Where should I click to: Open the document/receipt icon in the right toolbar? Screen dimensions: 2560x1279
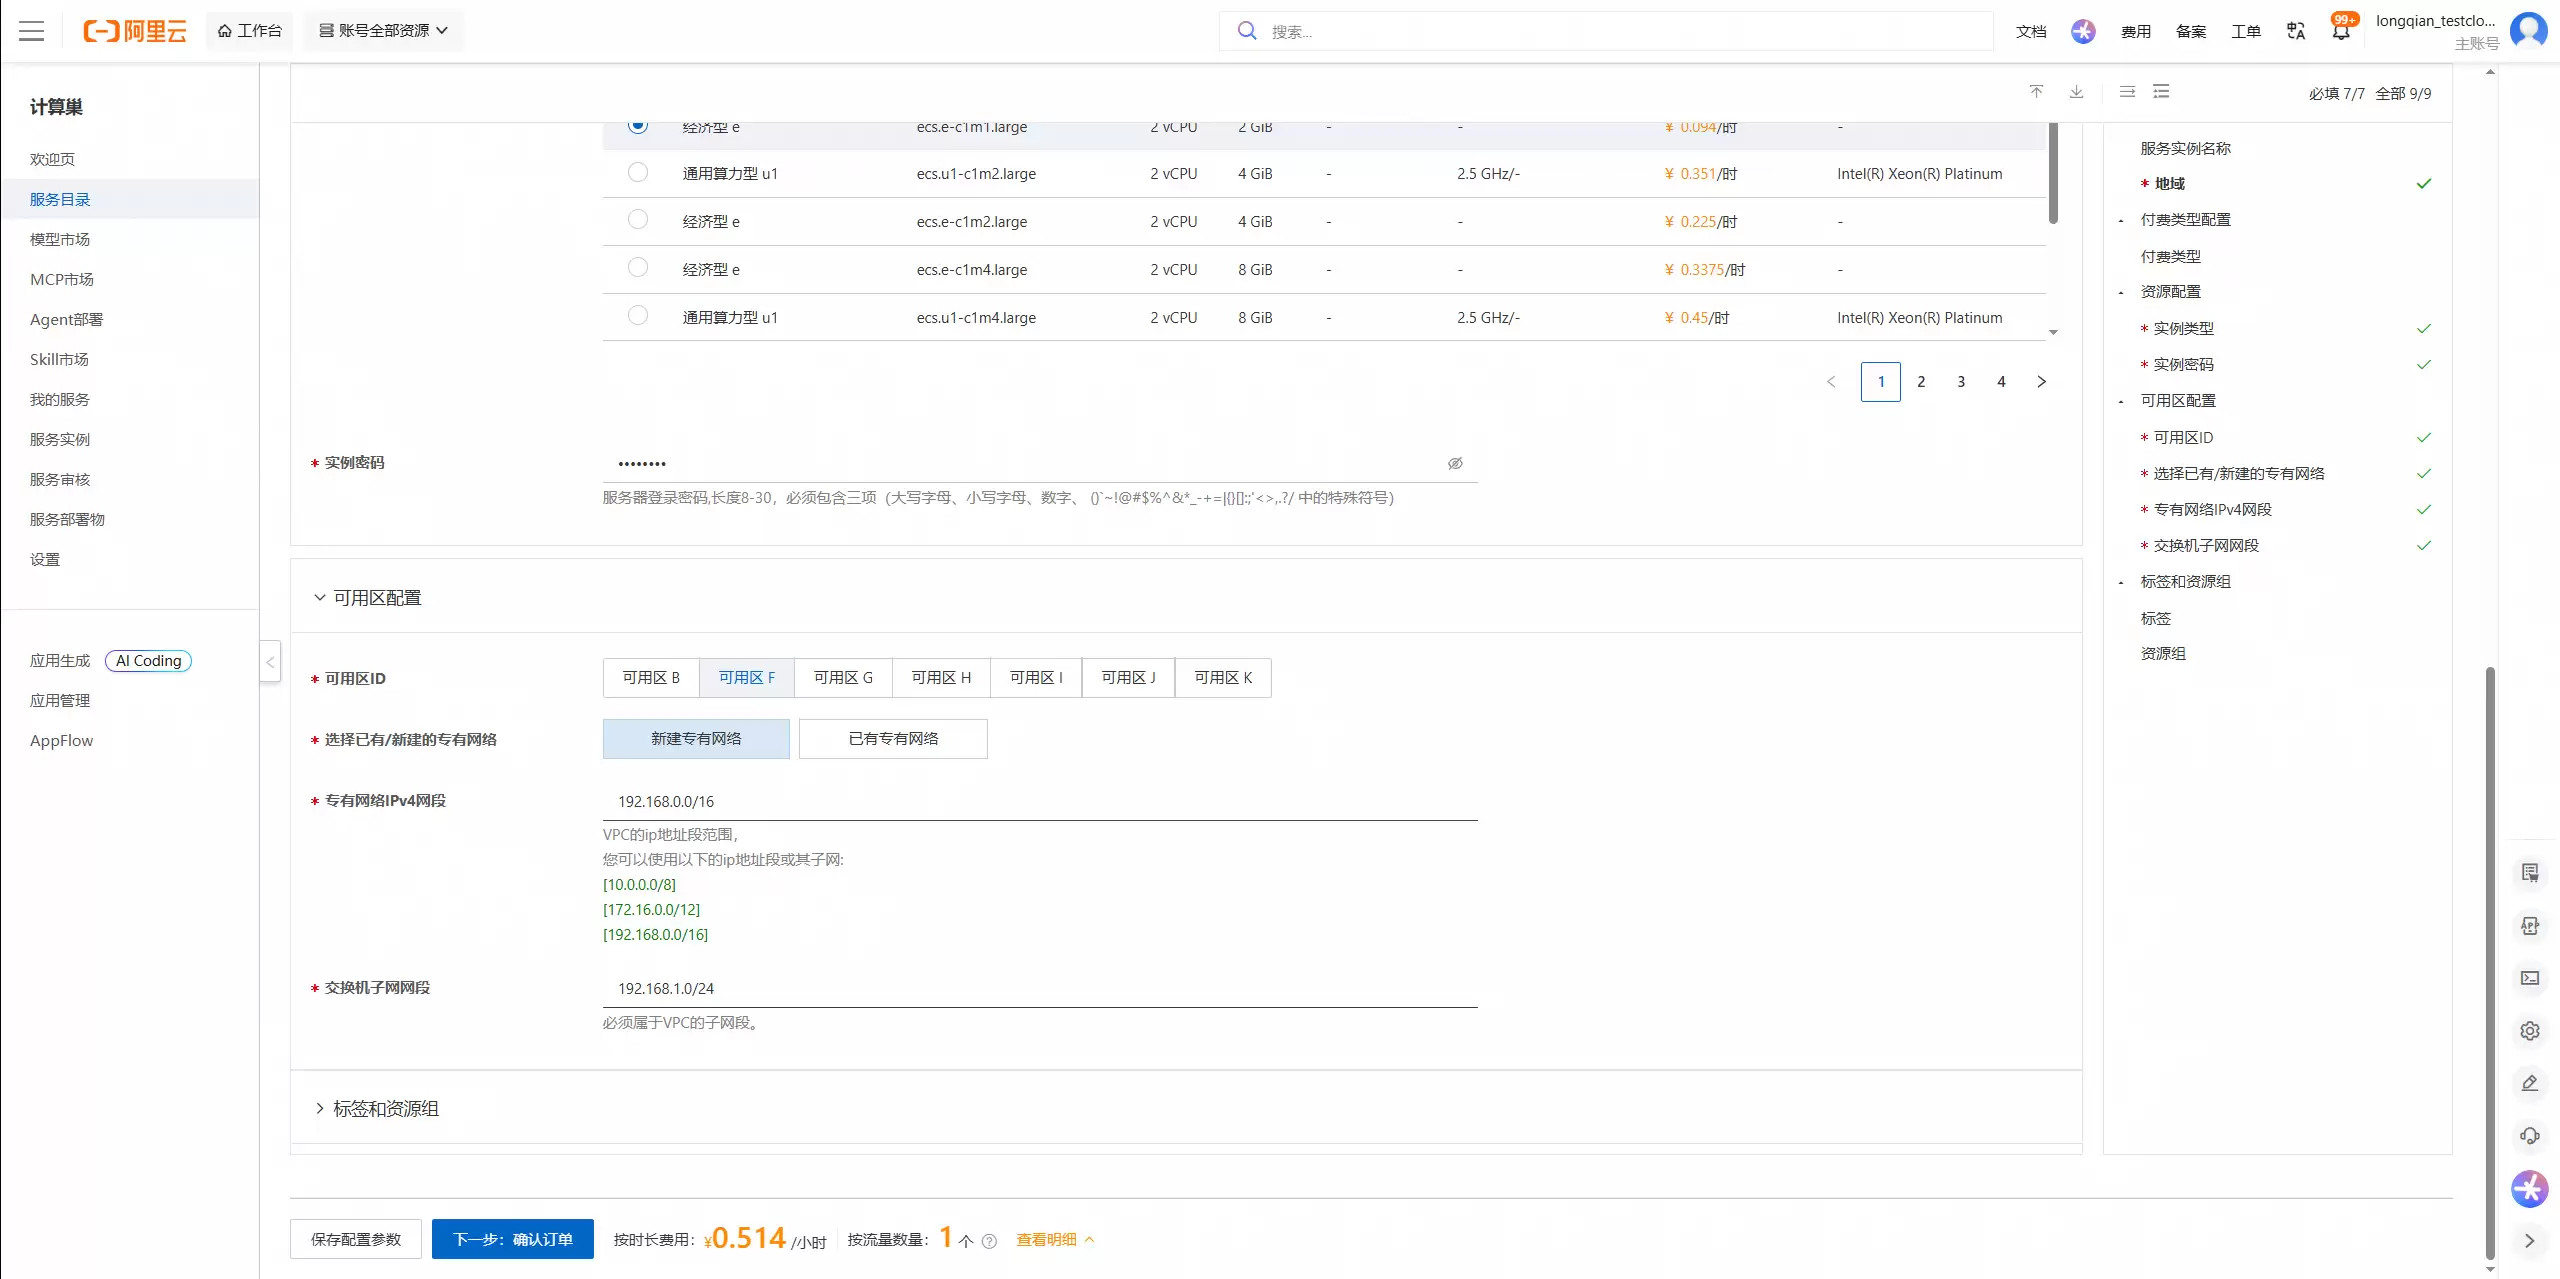click(2530, 873)
